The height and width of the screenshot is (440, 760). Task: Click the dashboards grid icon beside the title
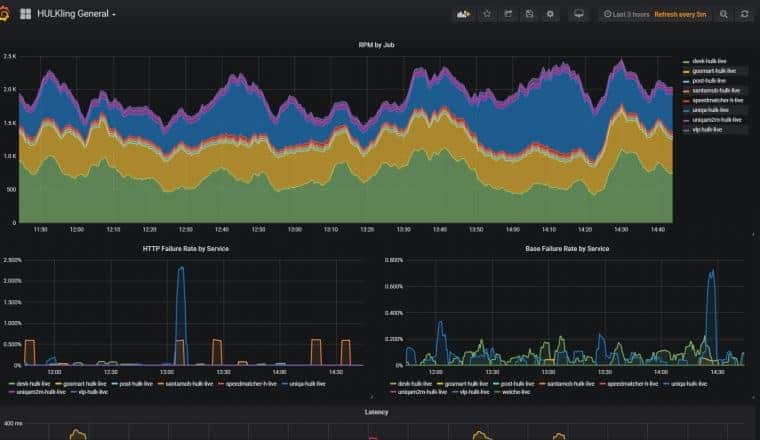[26, 14]
